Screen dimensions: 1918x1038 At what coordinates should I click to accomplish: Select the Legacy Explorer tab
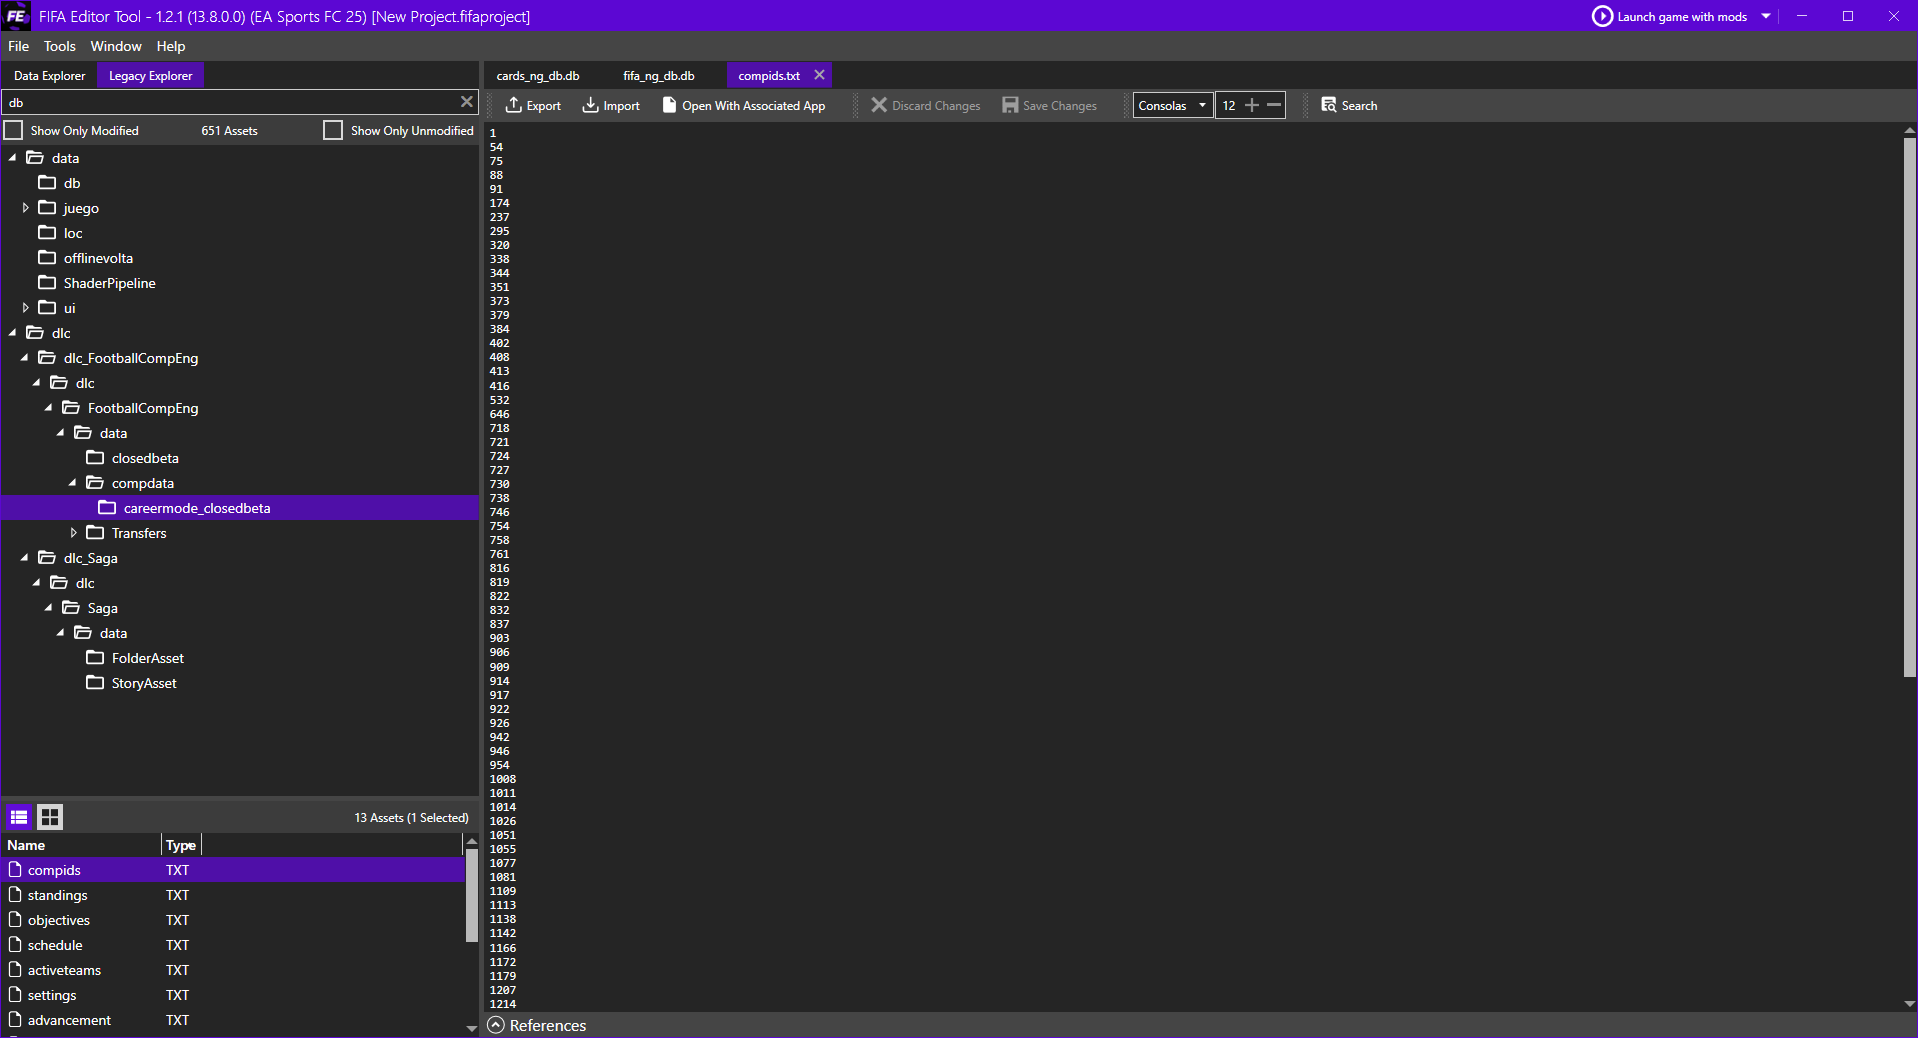(150, 75)
